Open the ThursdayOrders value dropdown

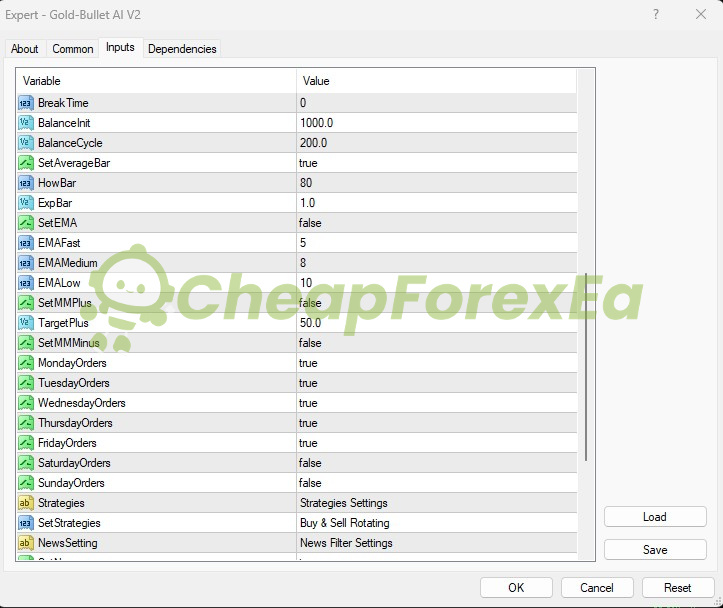click(x=437, y=423)
